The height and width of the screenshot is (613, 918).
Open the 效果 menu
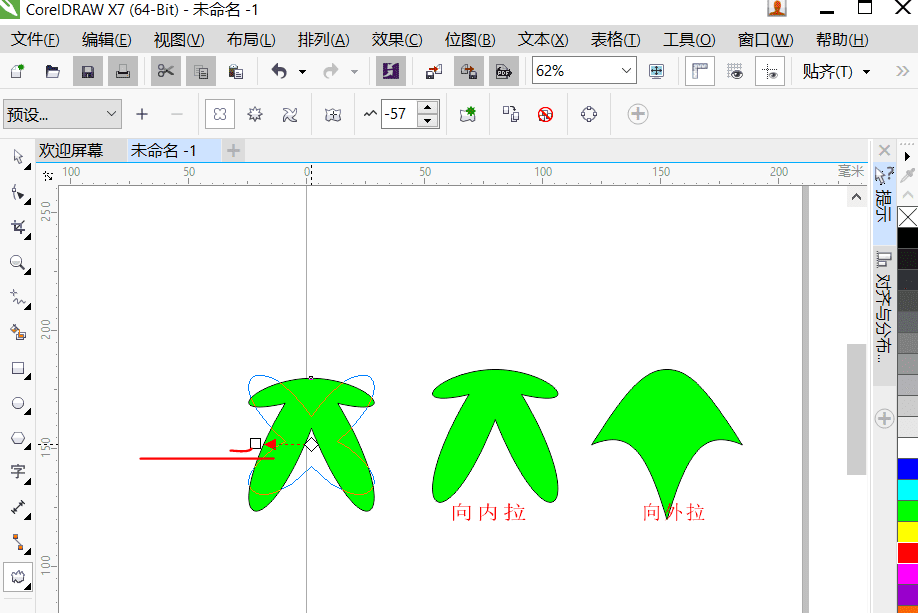click(x=396, y=40)
